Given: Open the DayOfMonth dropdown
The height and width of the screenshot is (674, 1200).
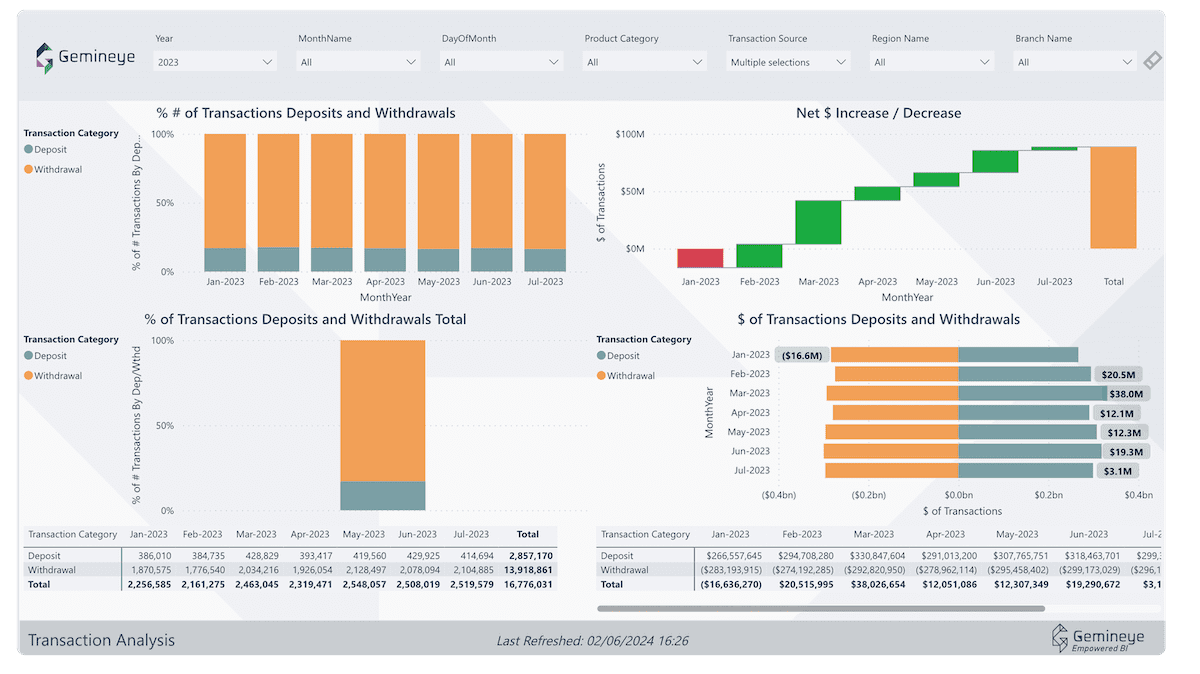Looking at the screenshot, I should point(501,60).
